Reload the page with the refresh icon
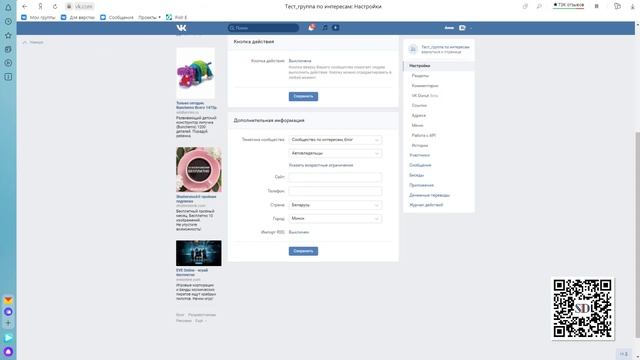640x360 pixels. click(x=55, y=7)
